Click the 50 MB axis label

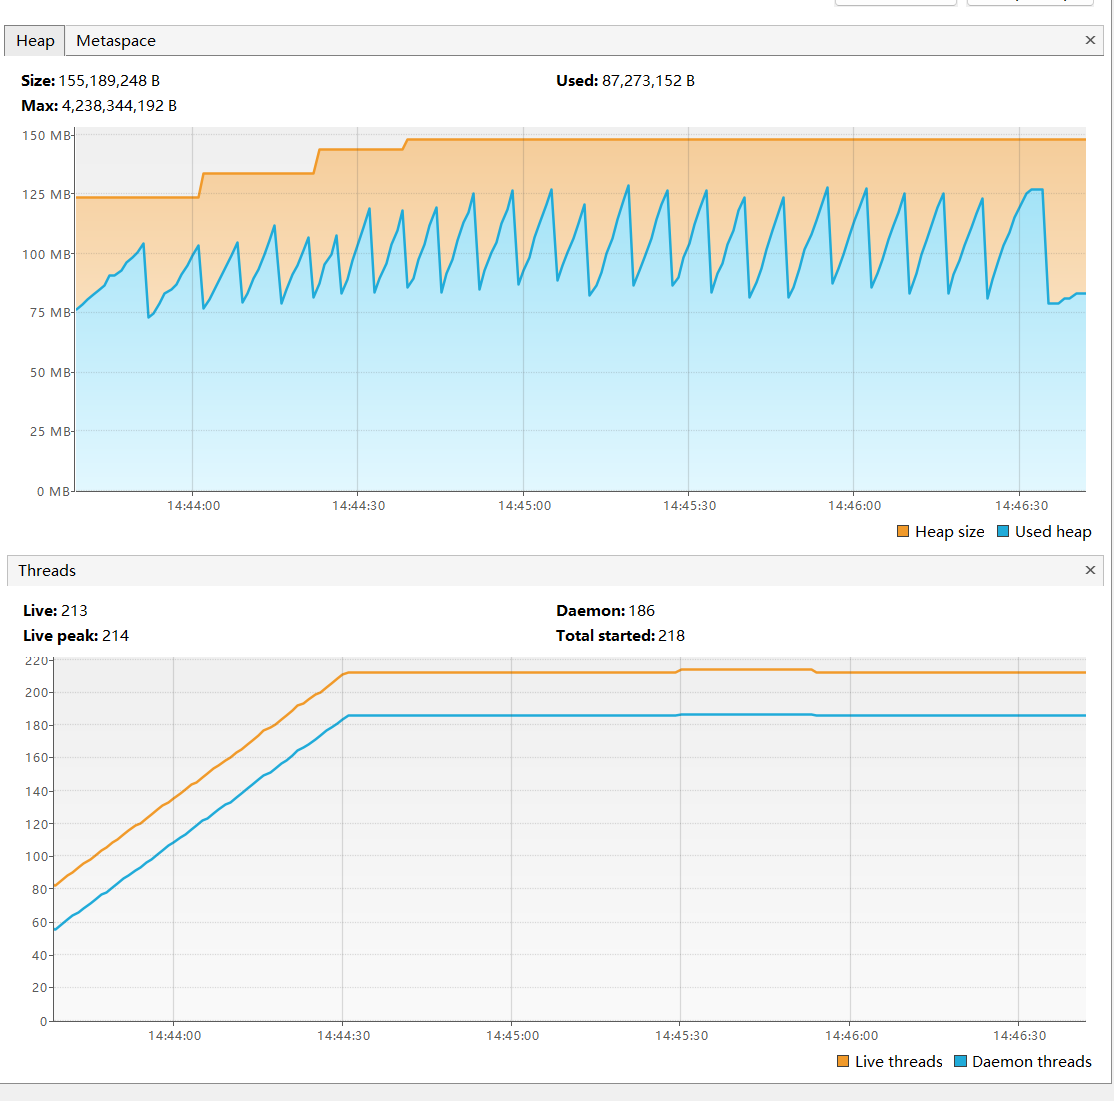[x=50, y=372]
